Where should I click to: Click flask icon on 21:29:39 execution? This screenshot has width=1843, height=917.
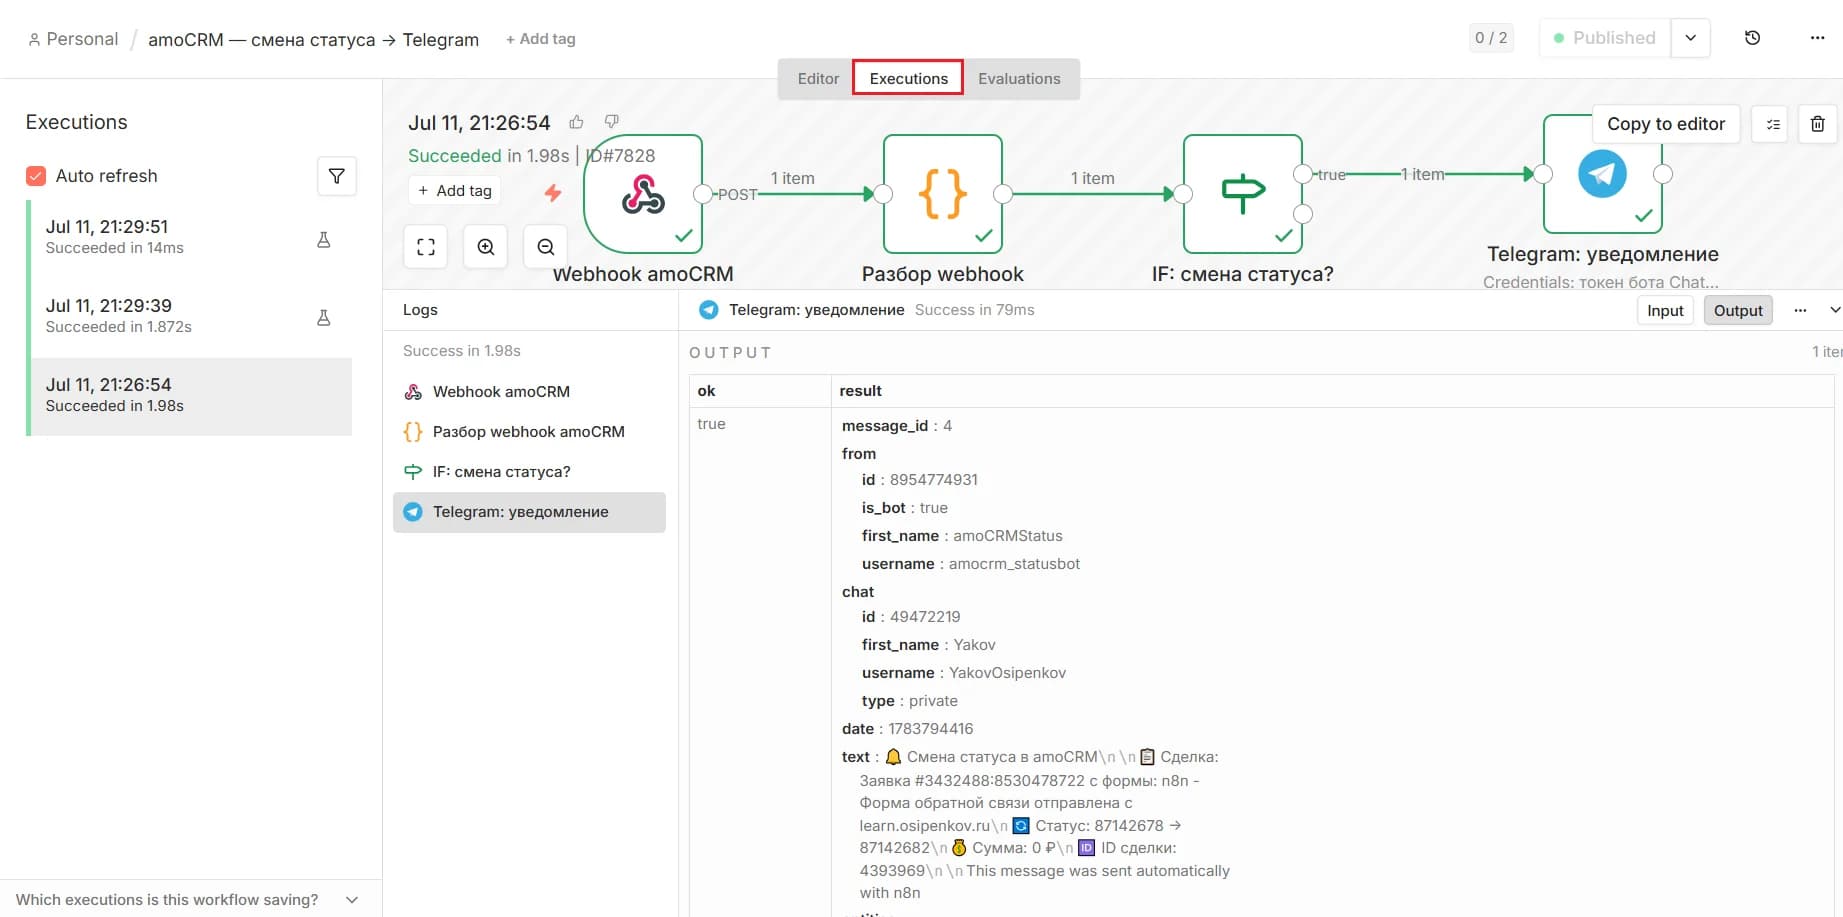[324, 318]
